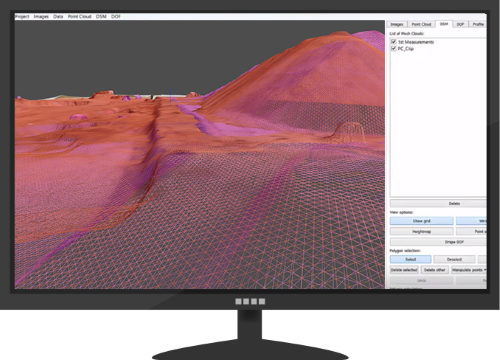This screenshot has width=500, height=360.
Task: Switch to the DOF tab in side panel
Action: click(x=460, y=24)
